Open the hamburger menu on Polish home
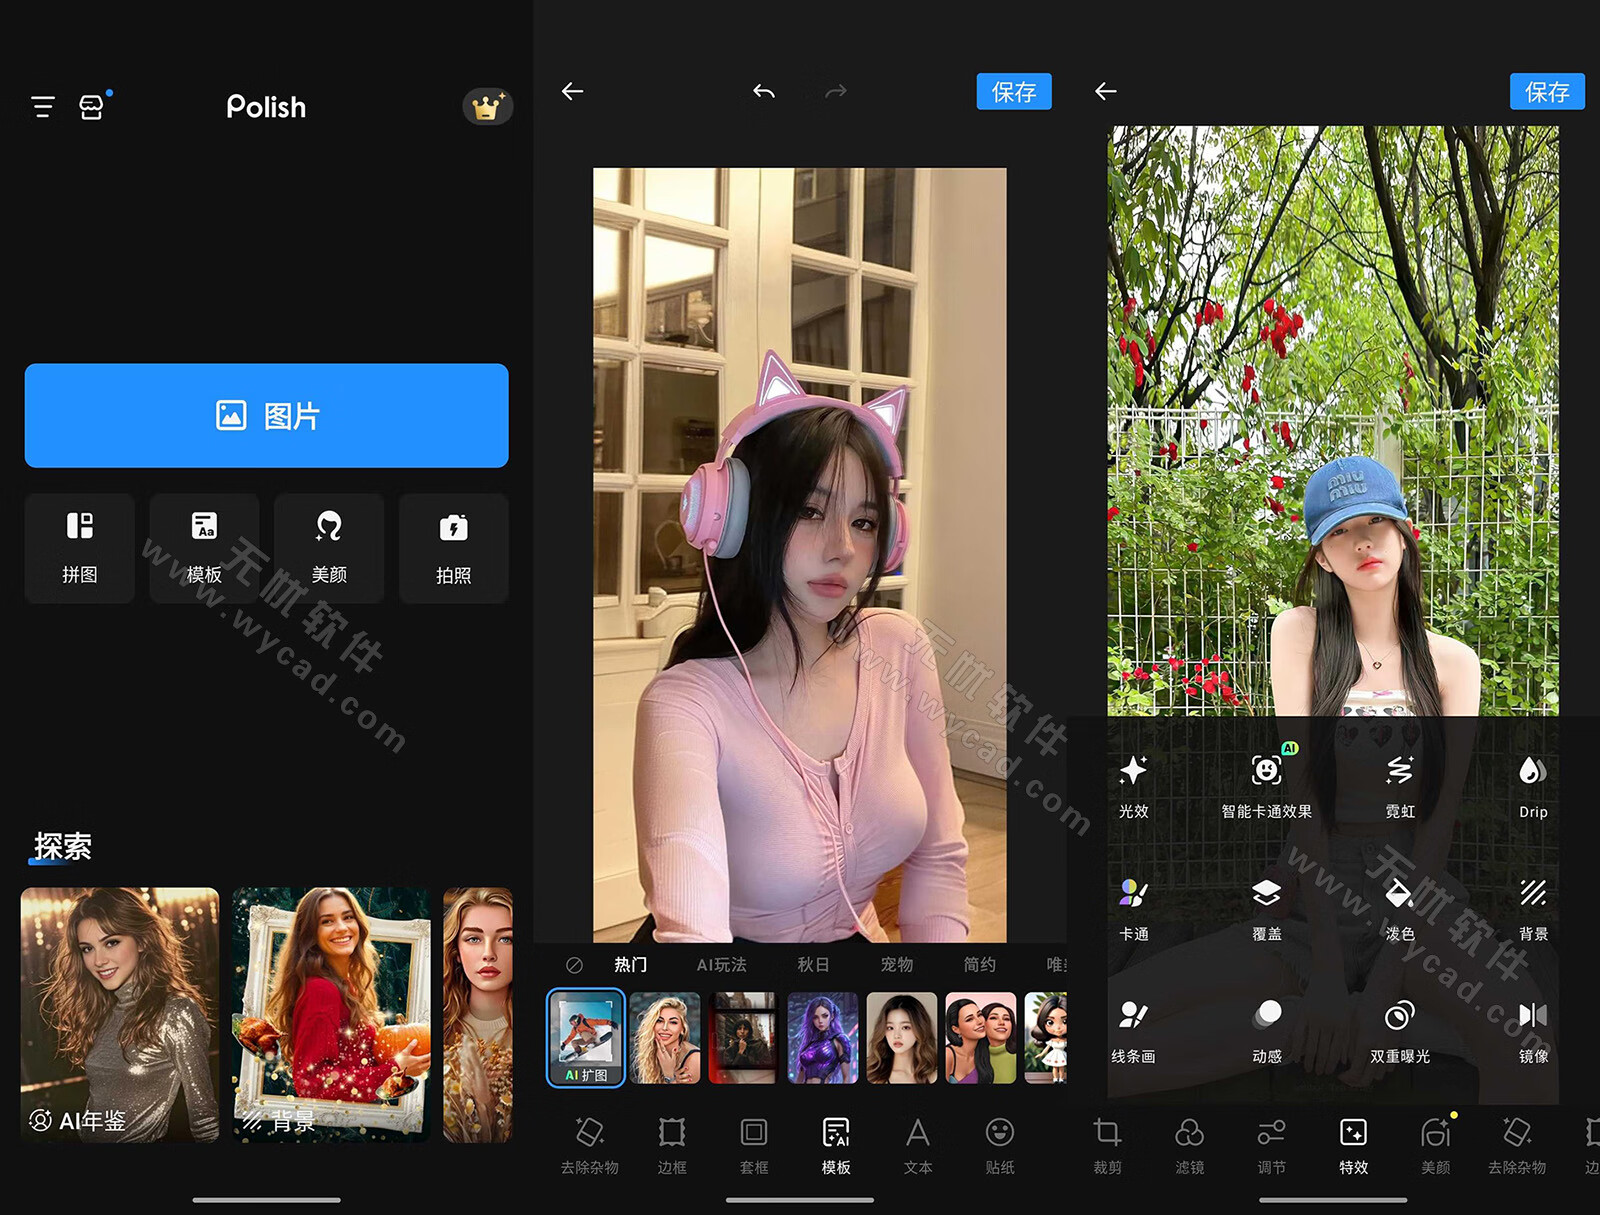This screenshot has height=1215, width=1600. pos(43,107)
